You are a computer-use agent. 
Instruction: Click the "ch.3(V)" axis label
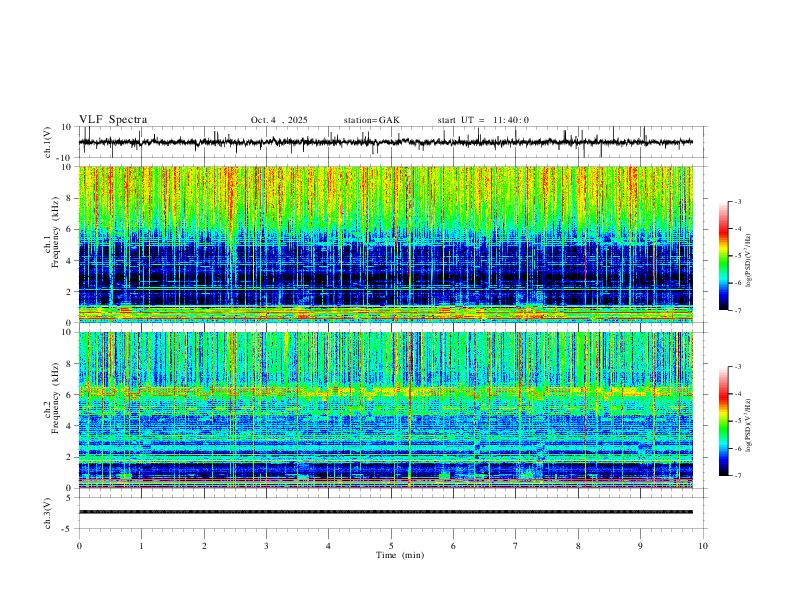click(48, 514)
